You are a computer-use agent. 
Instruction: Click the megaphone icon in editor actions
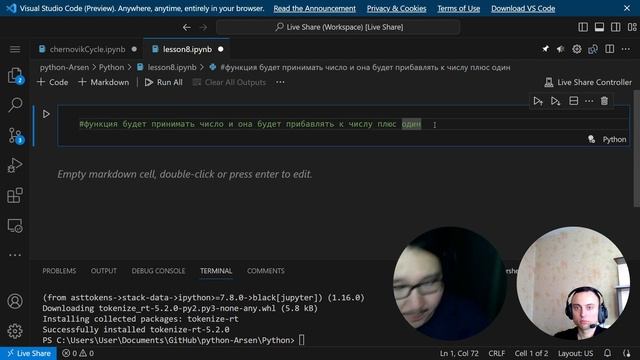[560, 49]
